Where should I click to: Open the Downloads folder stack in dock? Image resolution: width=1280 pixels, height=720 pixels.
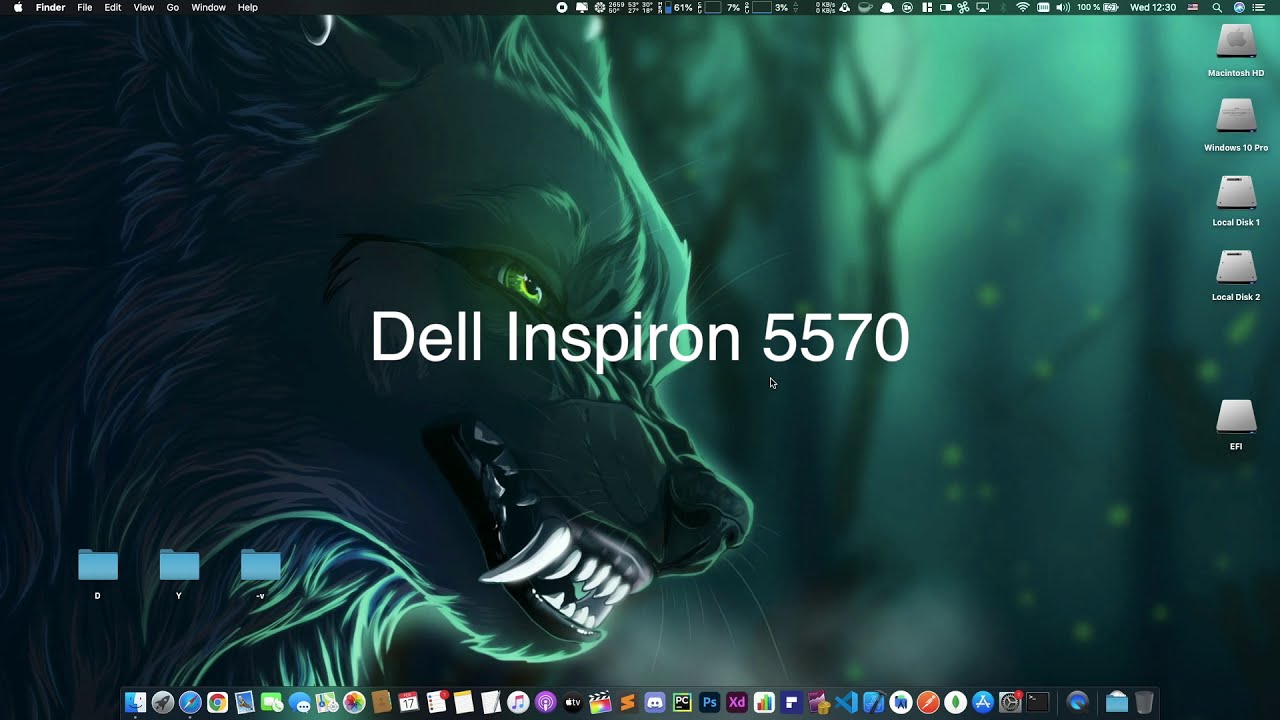1116,703
